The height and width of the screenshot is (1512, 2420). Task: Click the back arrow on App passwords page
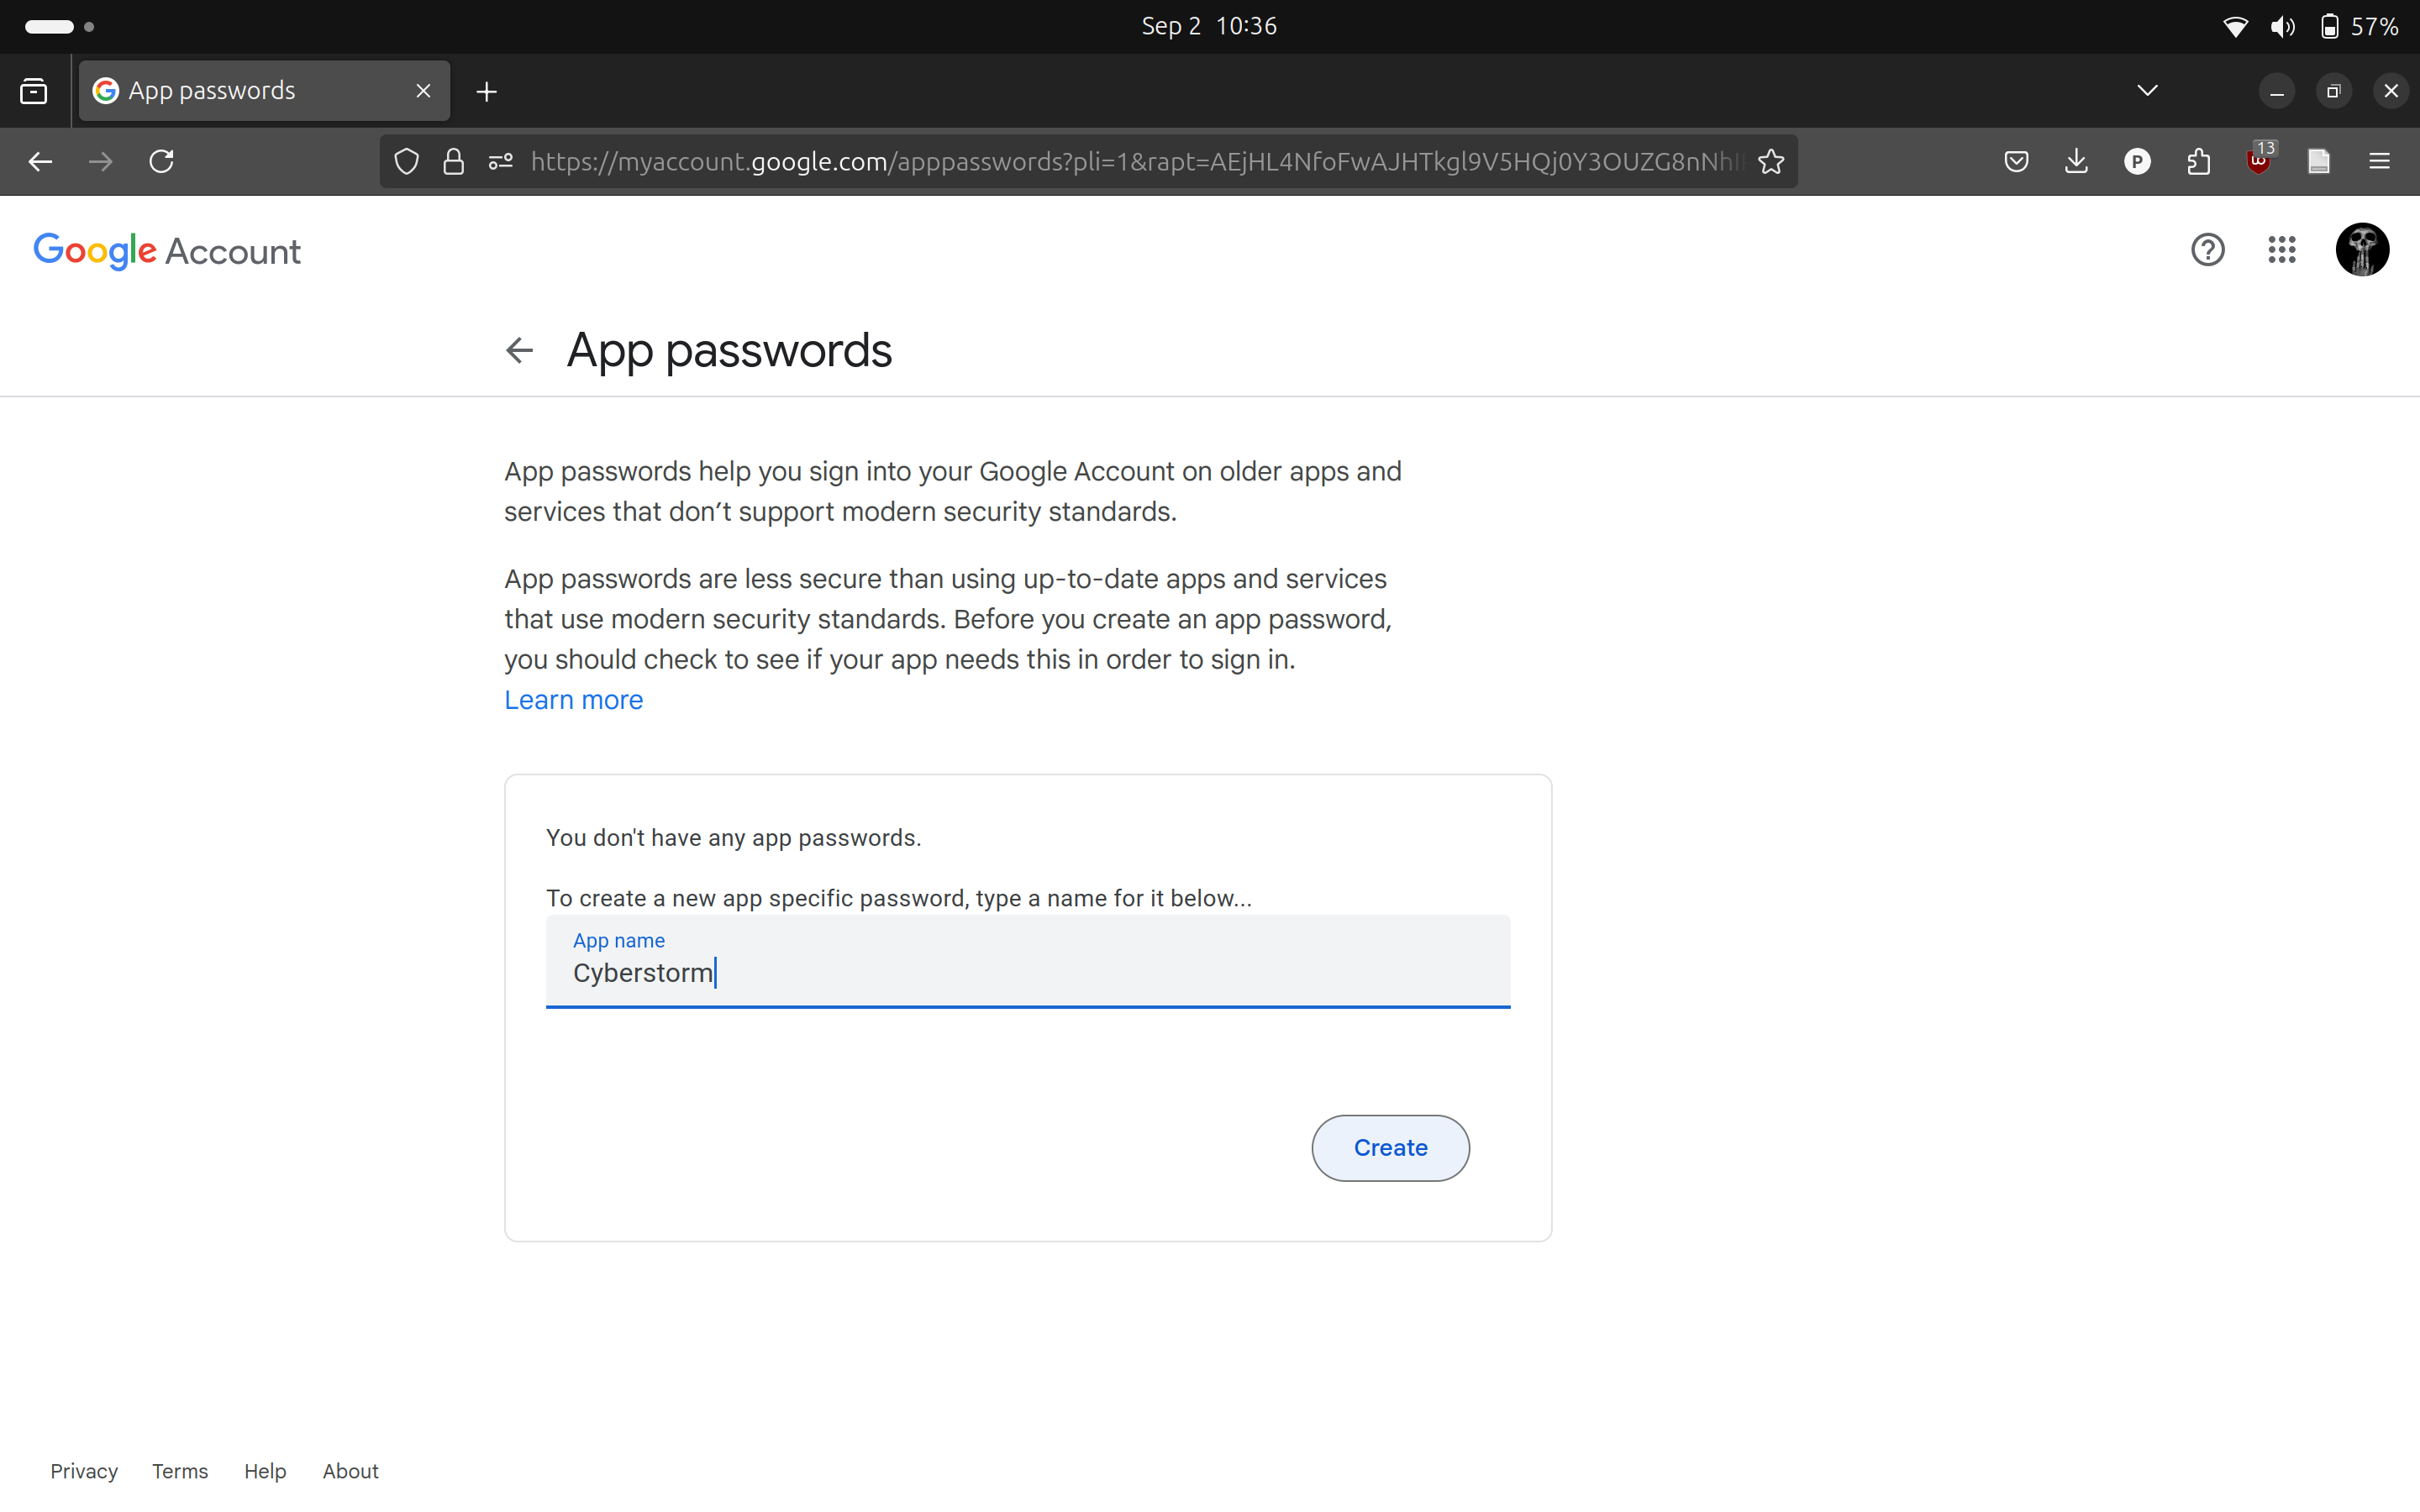click(x=519, y=349)
